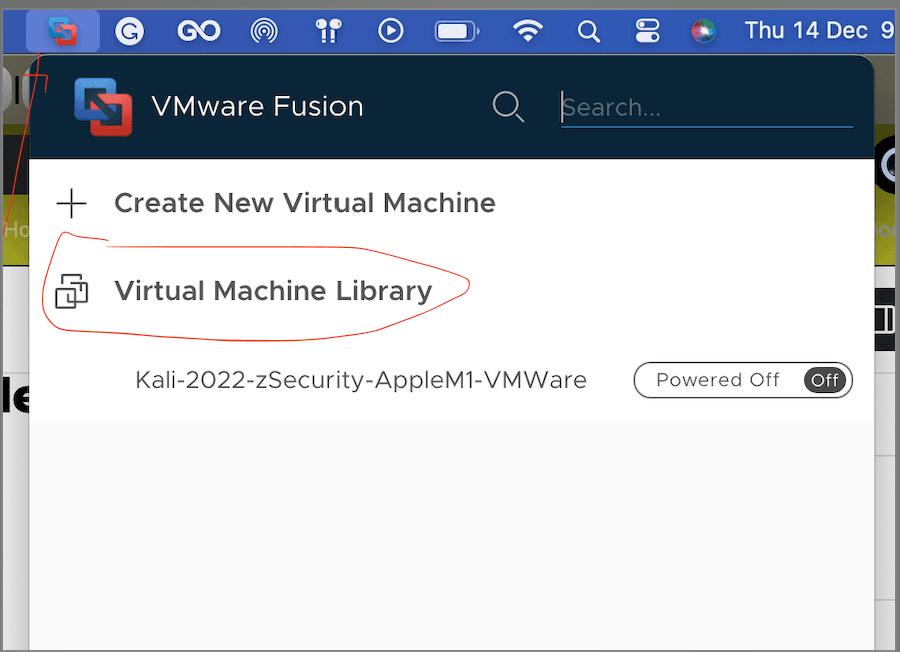
Task: Click the magnifier icon in VMware header
Action: pyautogui.click(x=508, y=107)
